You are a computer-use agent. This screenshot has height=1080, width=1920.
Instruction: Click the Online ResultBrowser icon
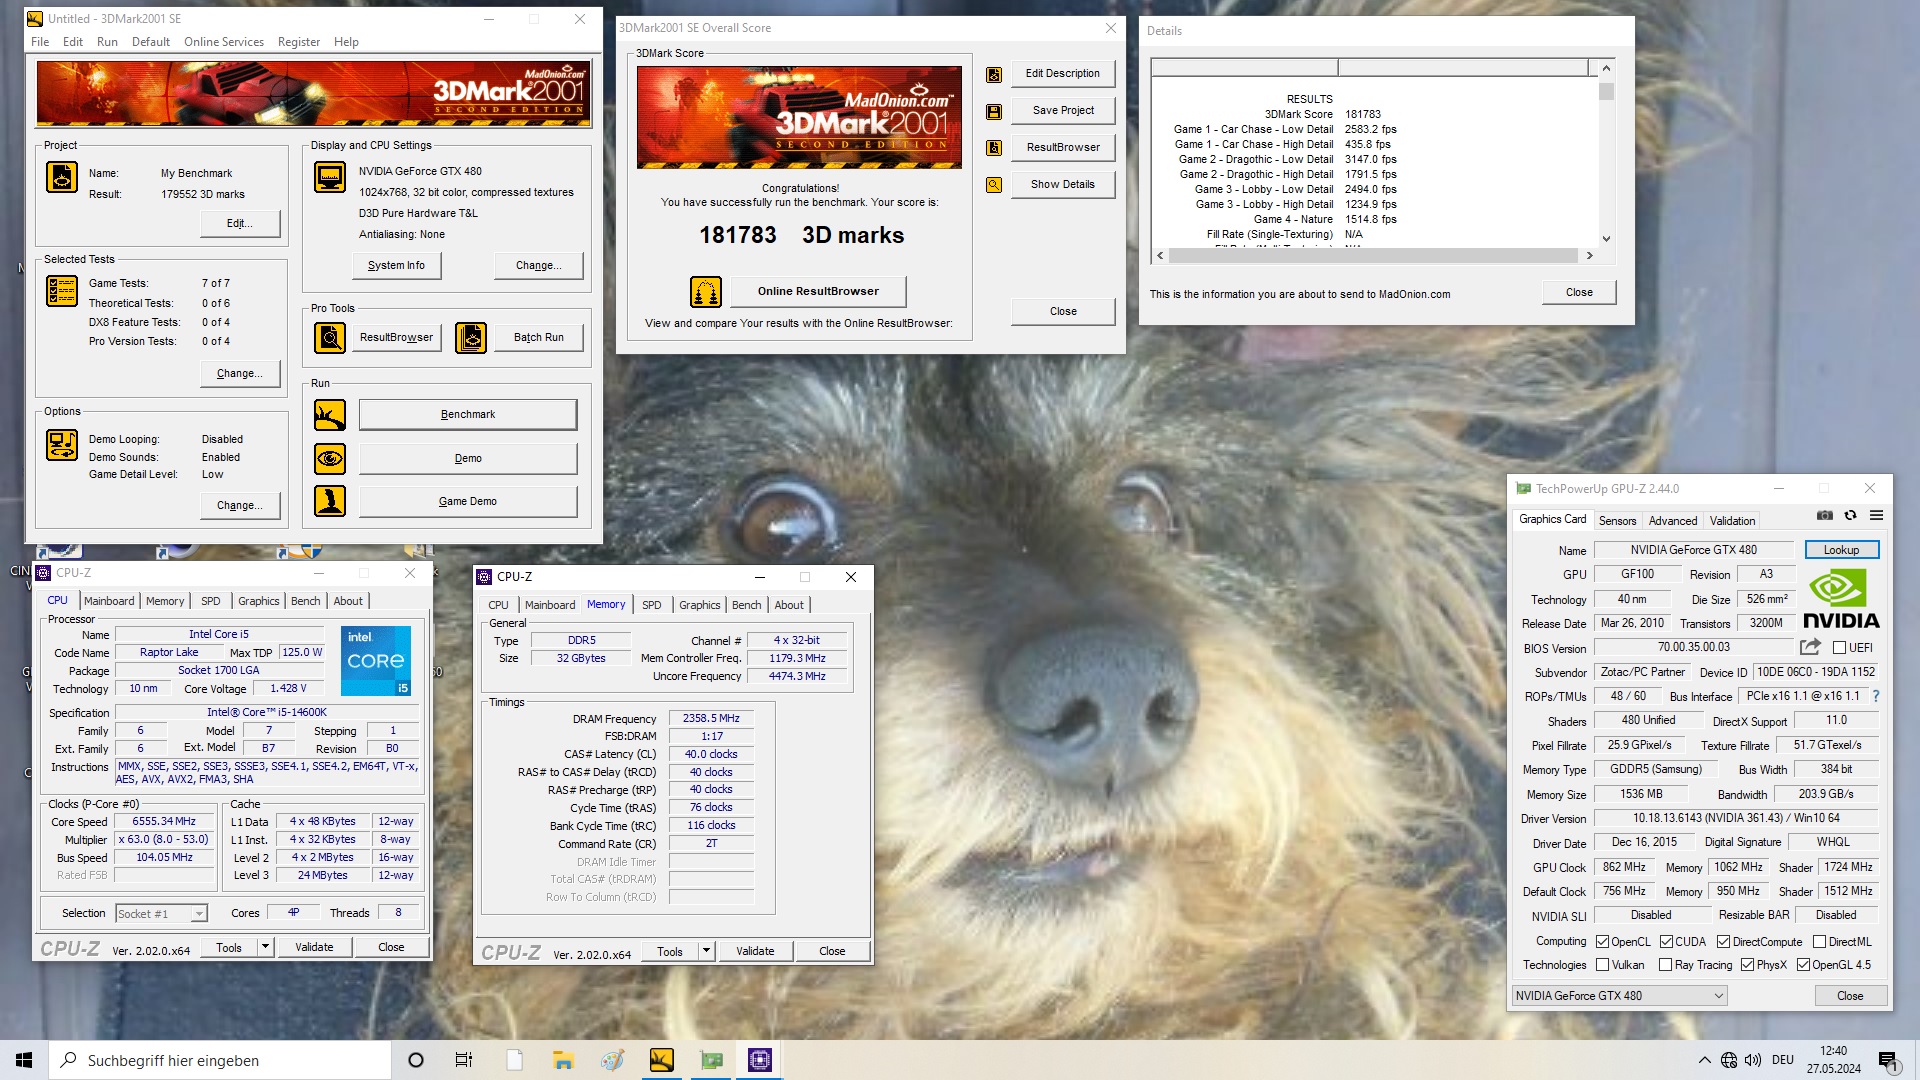(706, 292)
